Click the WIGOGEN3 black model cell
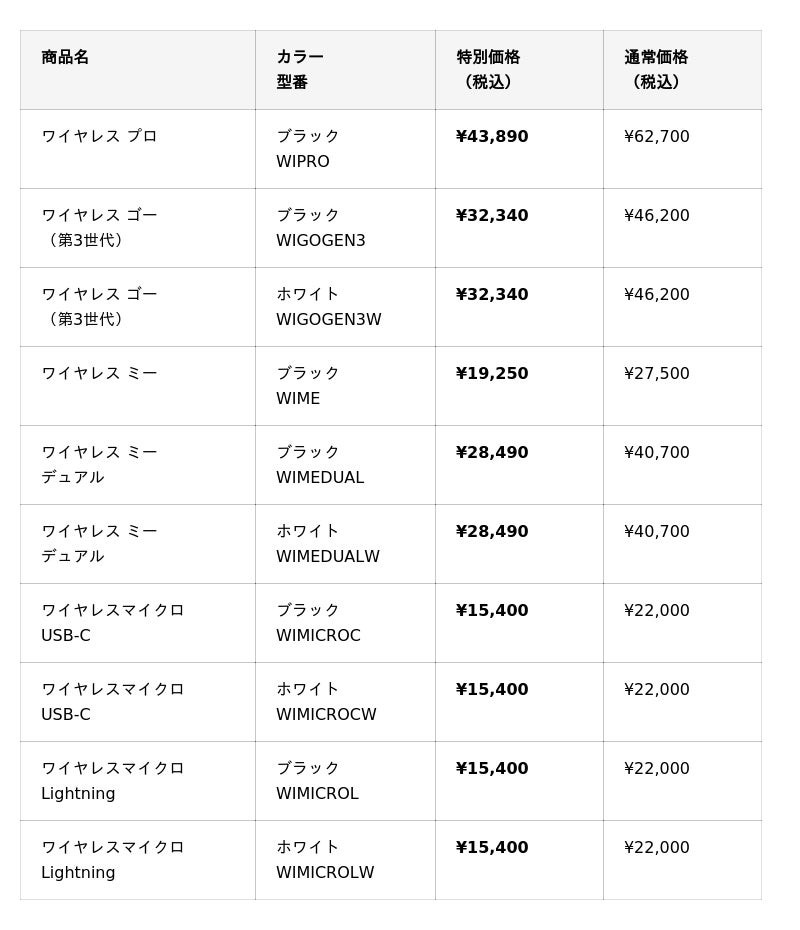 321,241
